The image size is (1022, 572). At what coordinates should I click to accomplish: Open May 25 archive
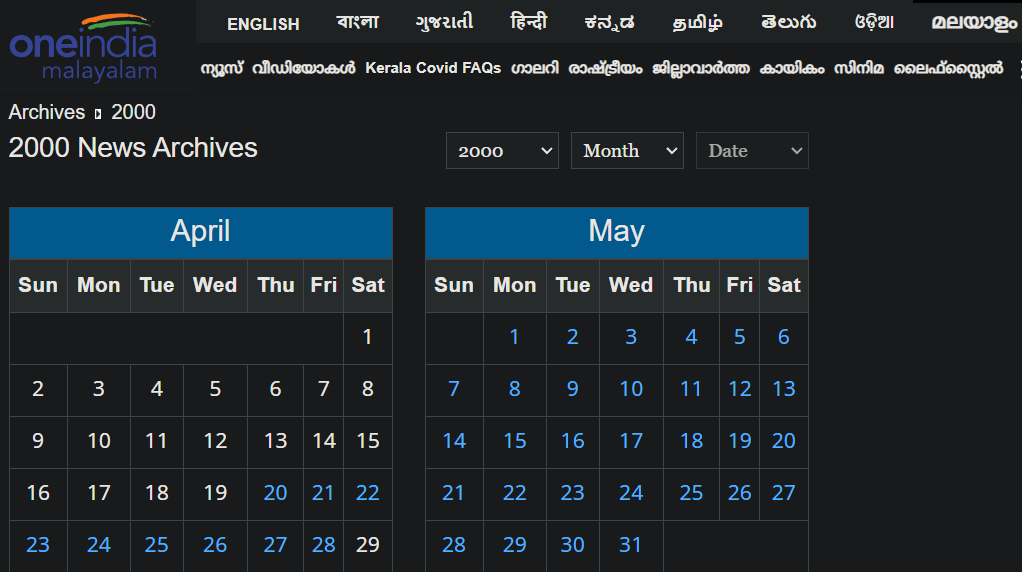(x=691, y=493)
